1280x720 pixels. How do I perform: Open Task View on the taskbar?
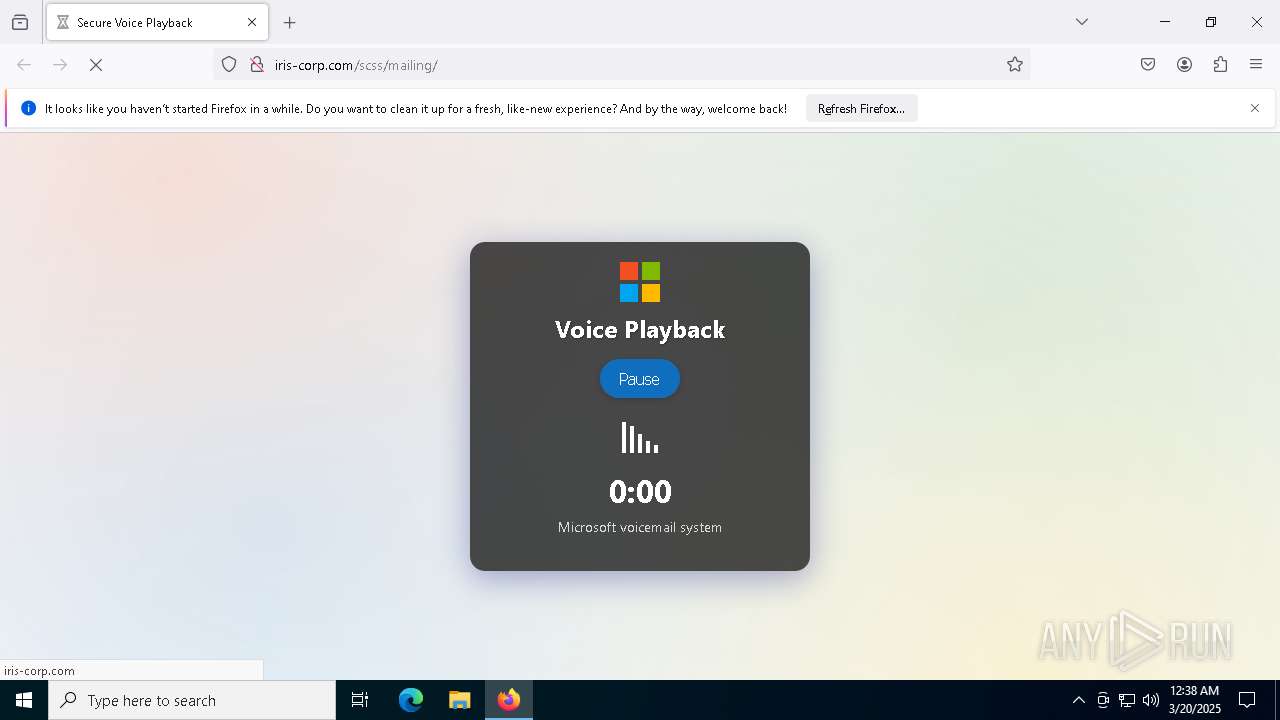click(360, 700)
